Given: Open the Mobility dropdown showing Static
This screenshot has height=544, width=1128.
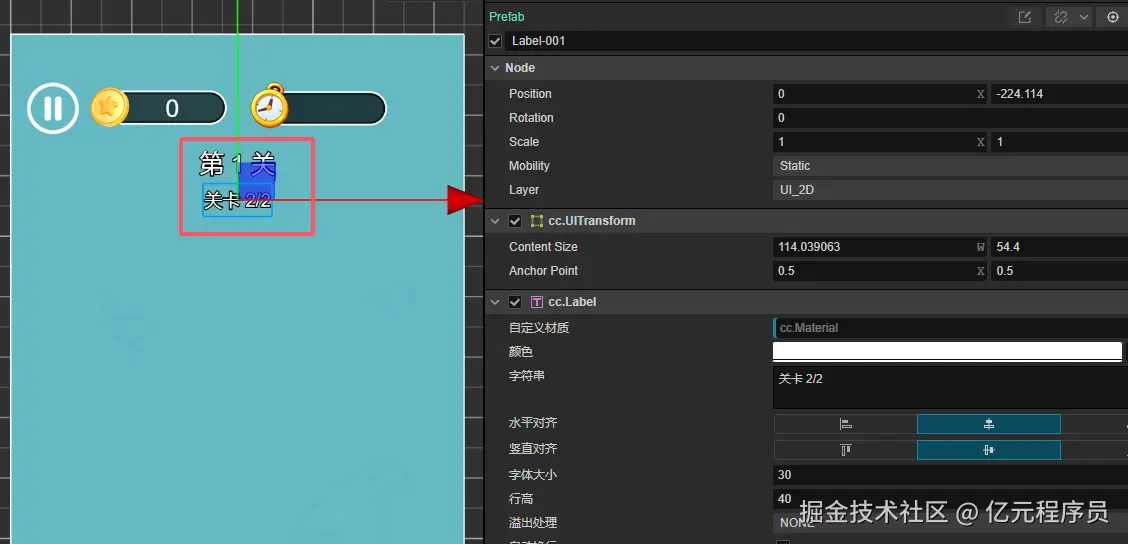Looking at the screenshot, I should click(x=950, y=166).
